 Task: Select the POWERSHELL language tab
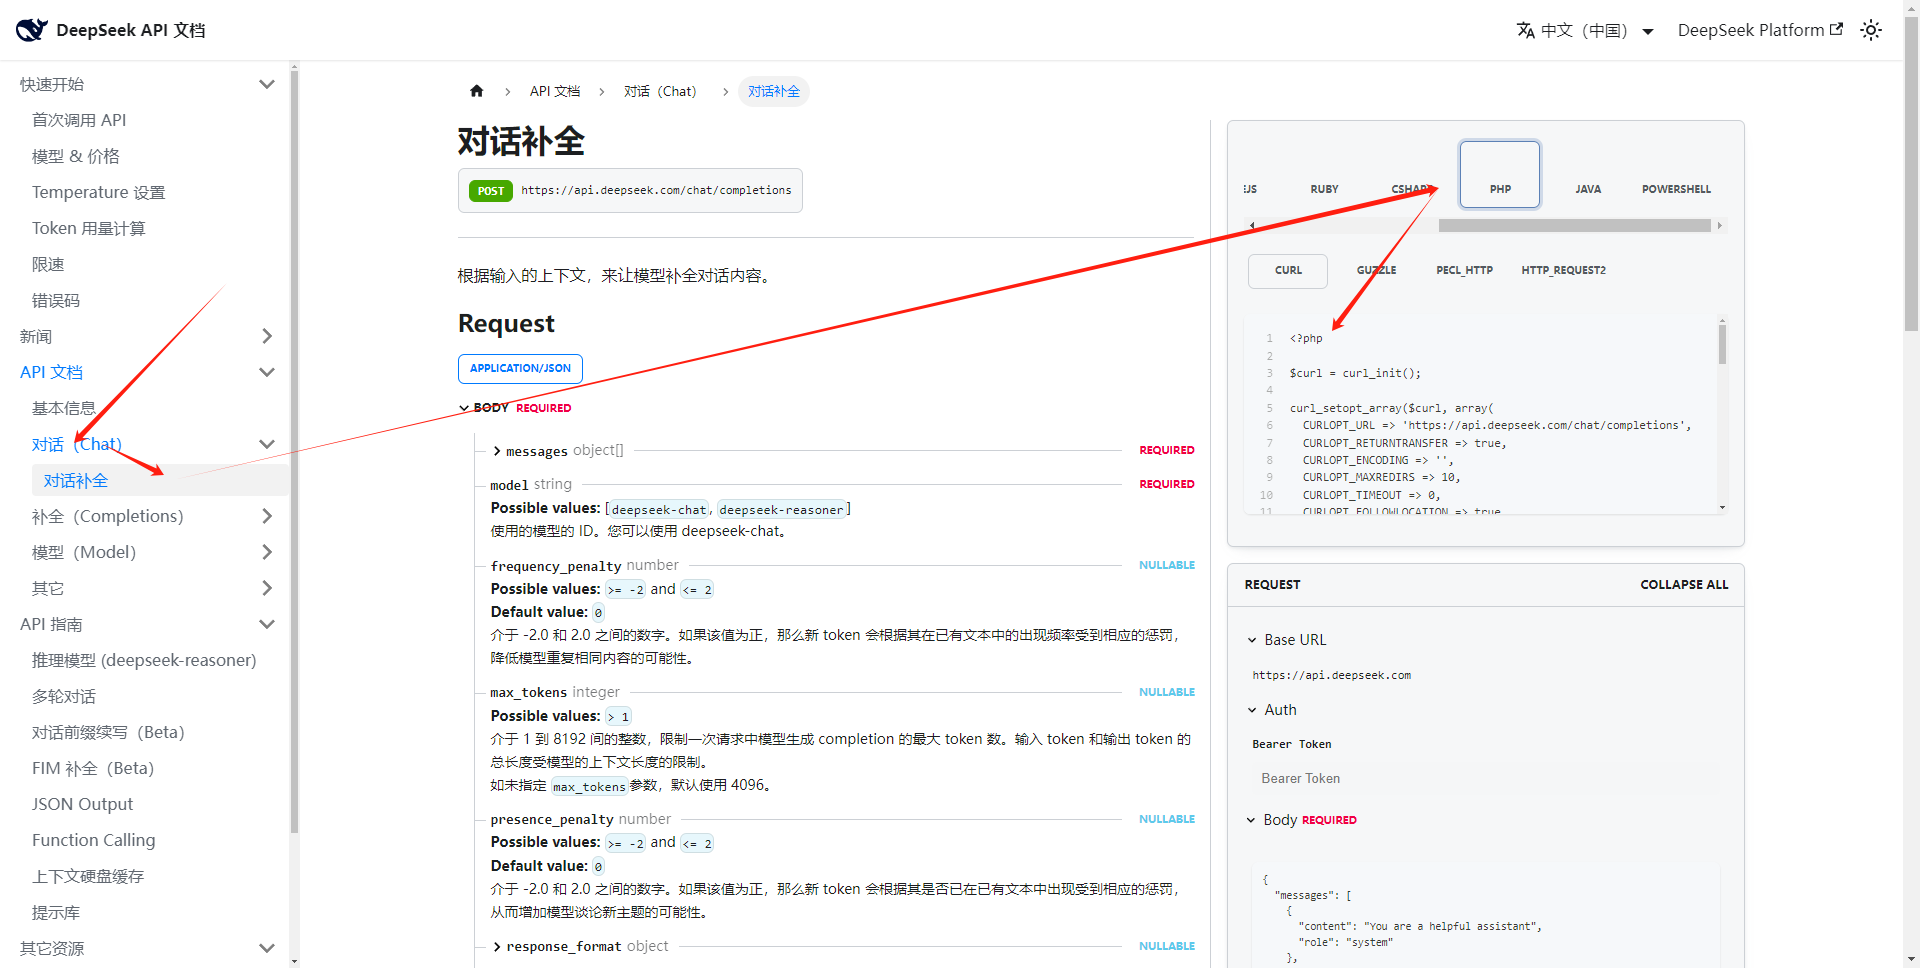(1676, 189)
